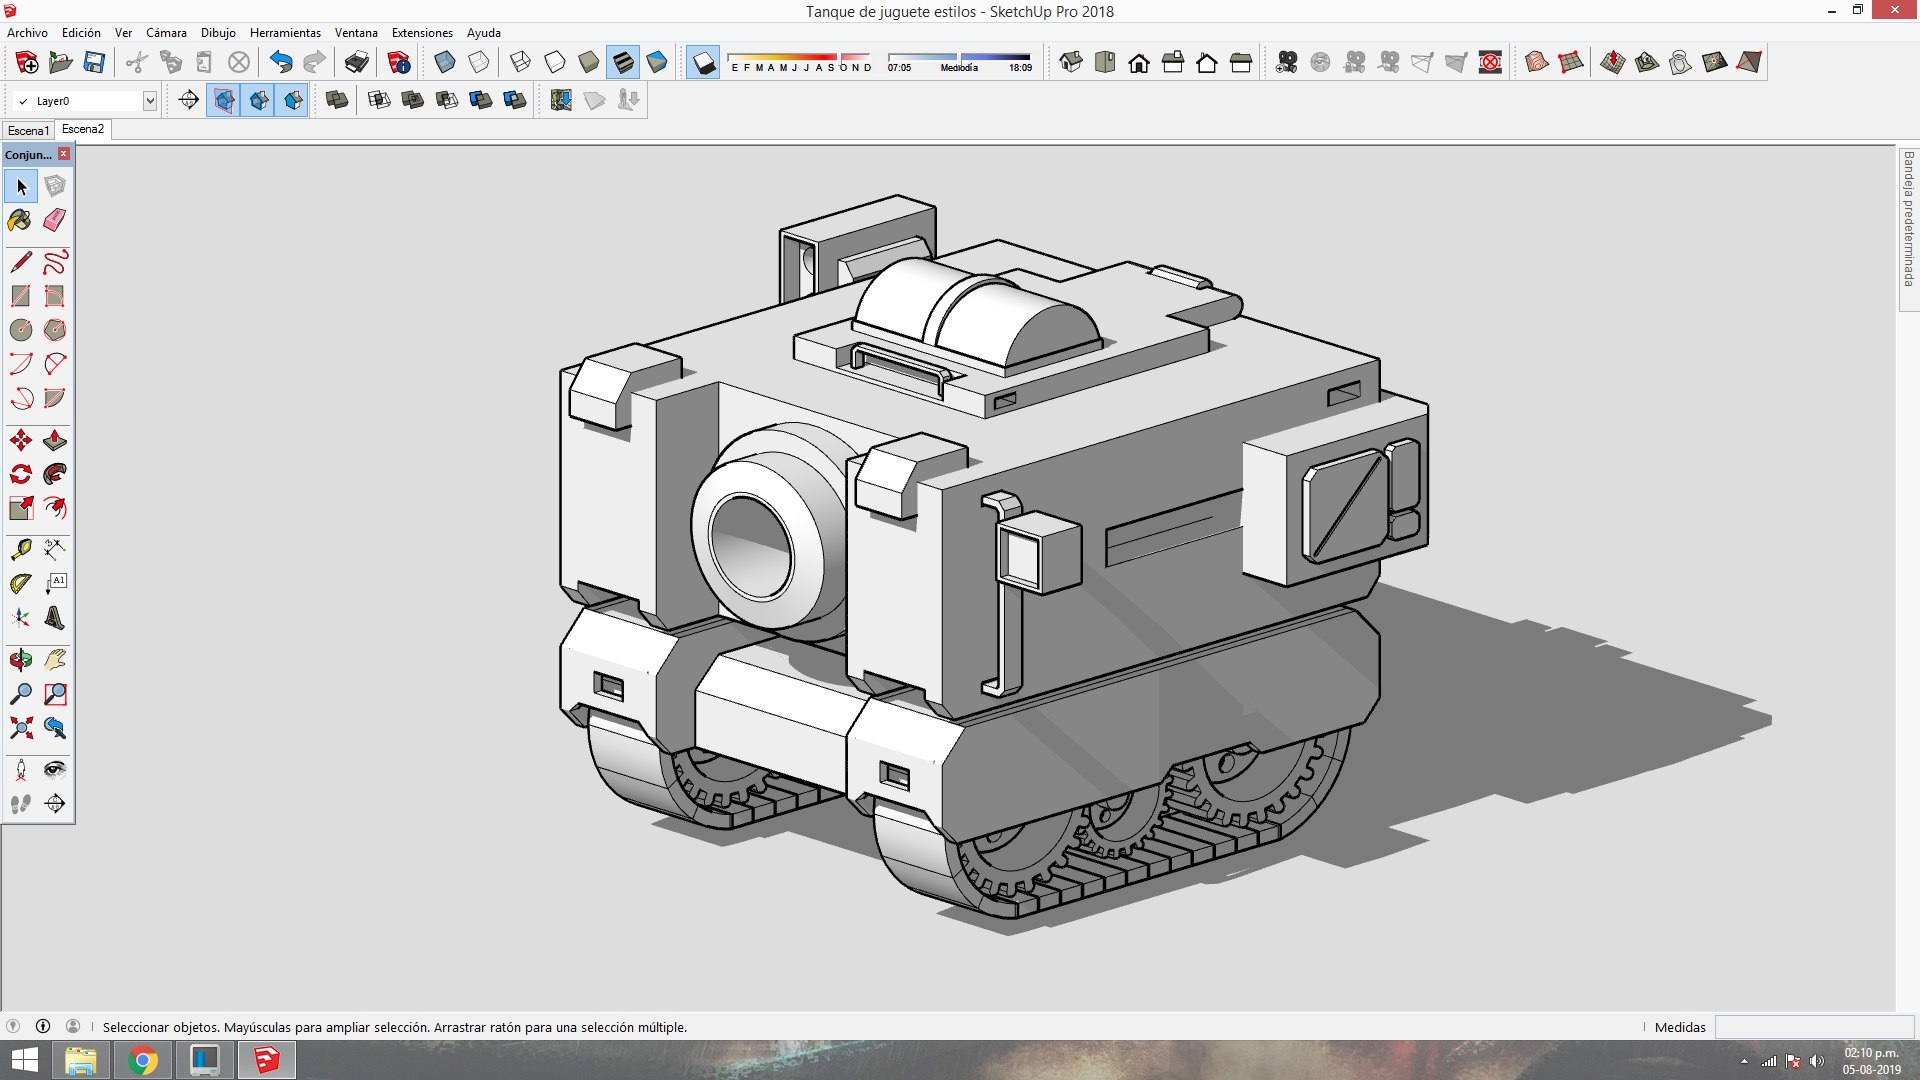Select the Follow Me tool
The width and height of the screenshot is (1920, 1080).
(54, 474)
